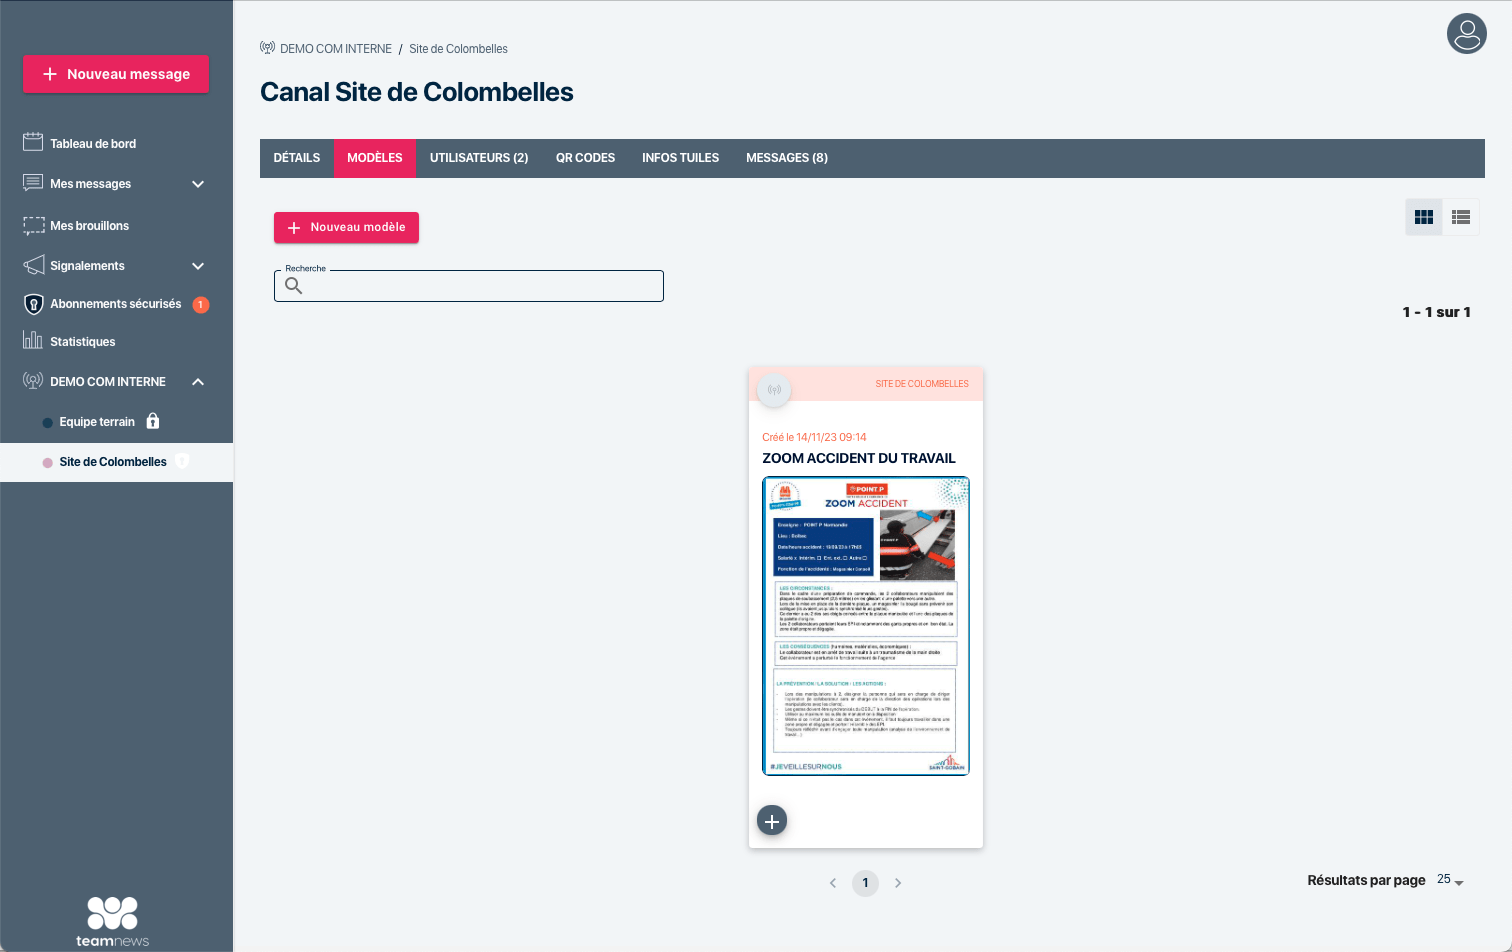1512x952 pixels.
Task: Open the user profile avatar icon
Action: 1466,34
